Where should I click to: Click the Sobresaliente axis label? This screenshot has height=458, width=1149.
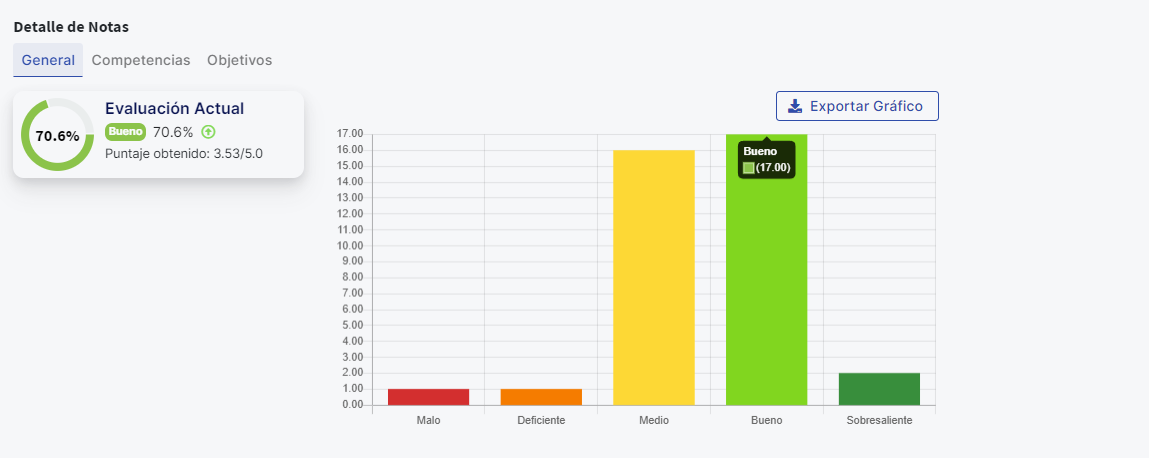point(879,421)
